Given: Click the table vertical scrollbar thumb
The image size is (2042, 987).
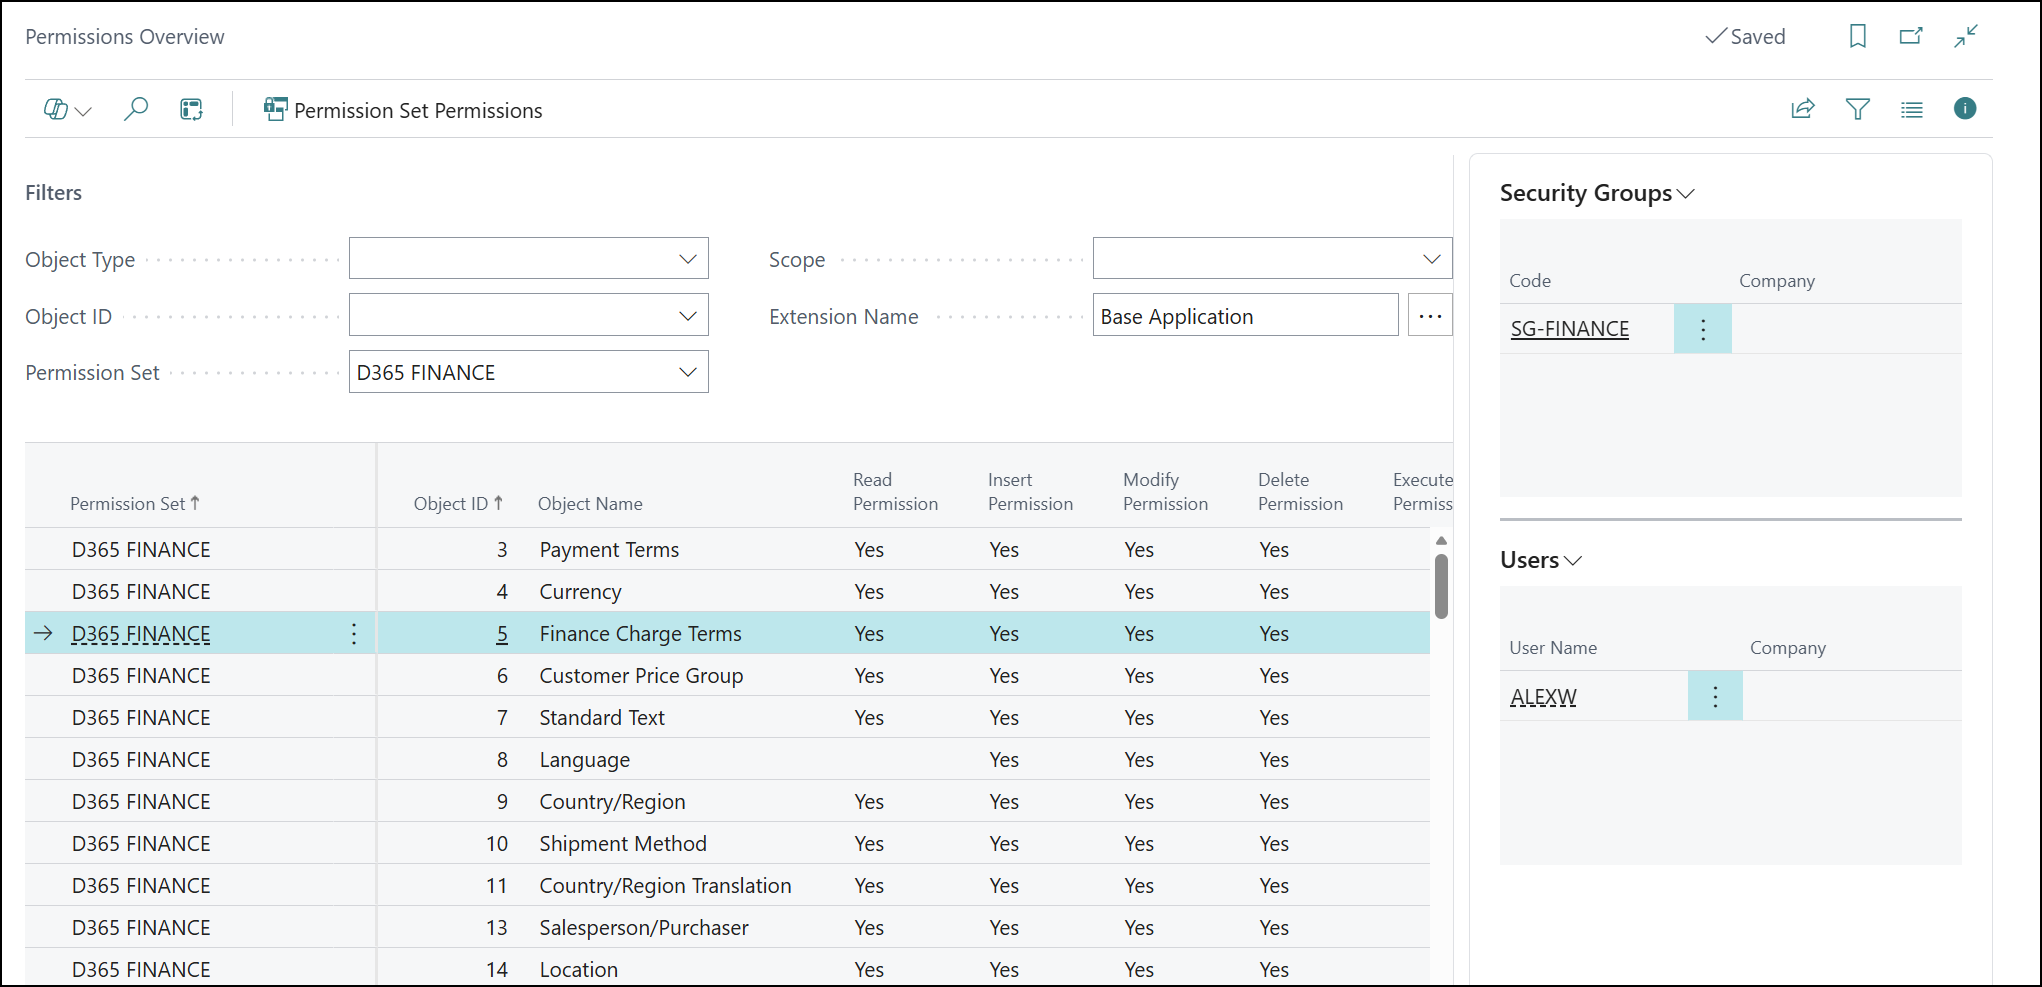Looking at the screenshot, I should click(x=1441, y=586).
